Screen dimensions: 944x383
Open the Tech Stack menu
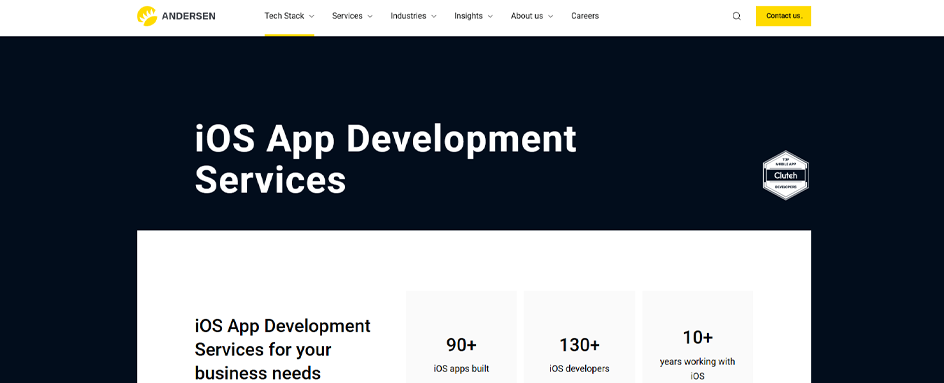290,16
